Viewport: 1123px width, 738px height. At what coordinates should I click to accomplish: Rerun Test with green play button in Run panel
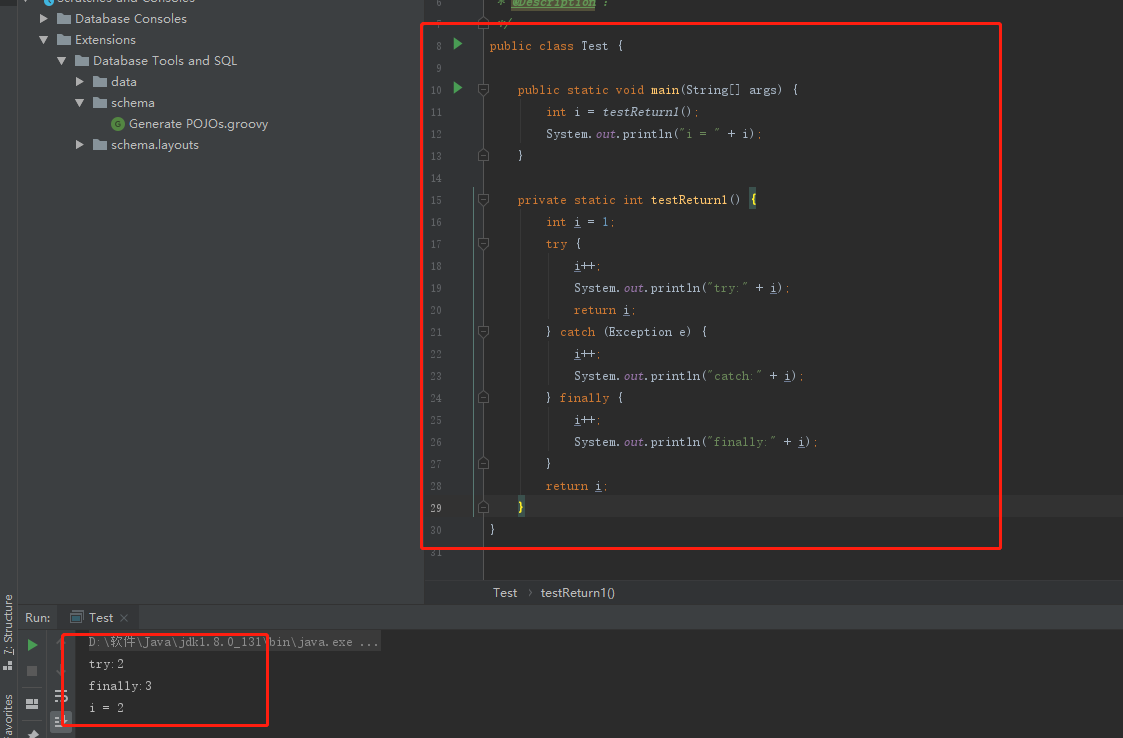pyautogui.click(x=32, y=646)
